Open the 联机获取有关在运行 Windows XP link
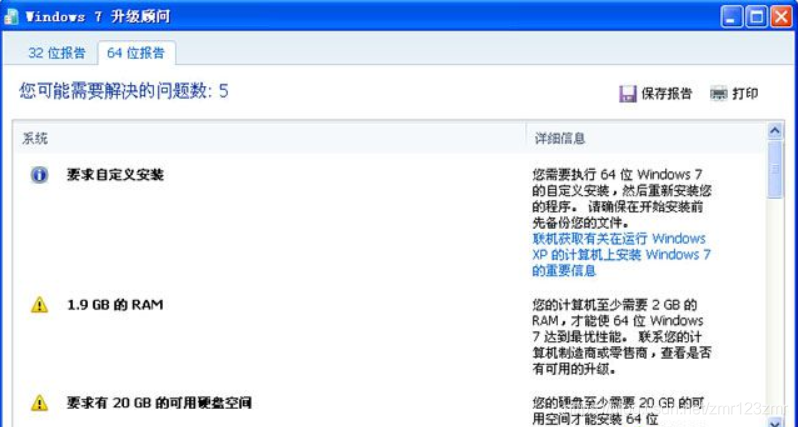 620,254
